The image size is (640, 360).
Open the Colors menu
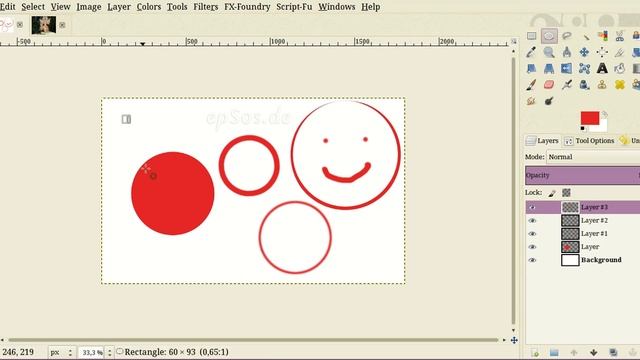149,7
